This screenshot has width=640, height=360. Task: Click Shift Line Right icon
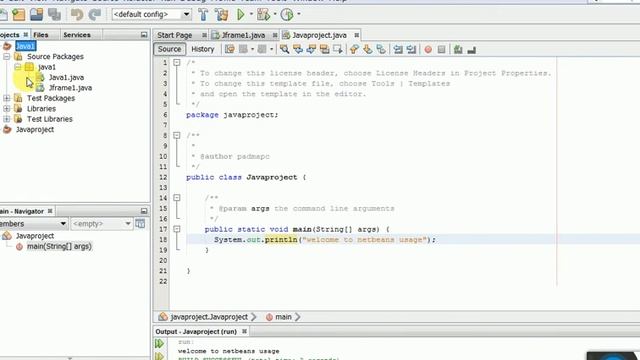click(x=411, y=49)
